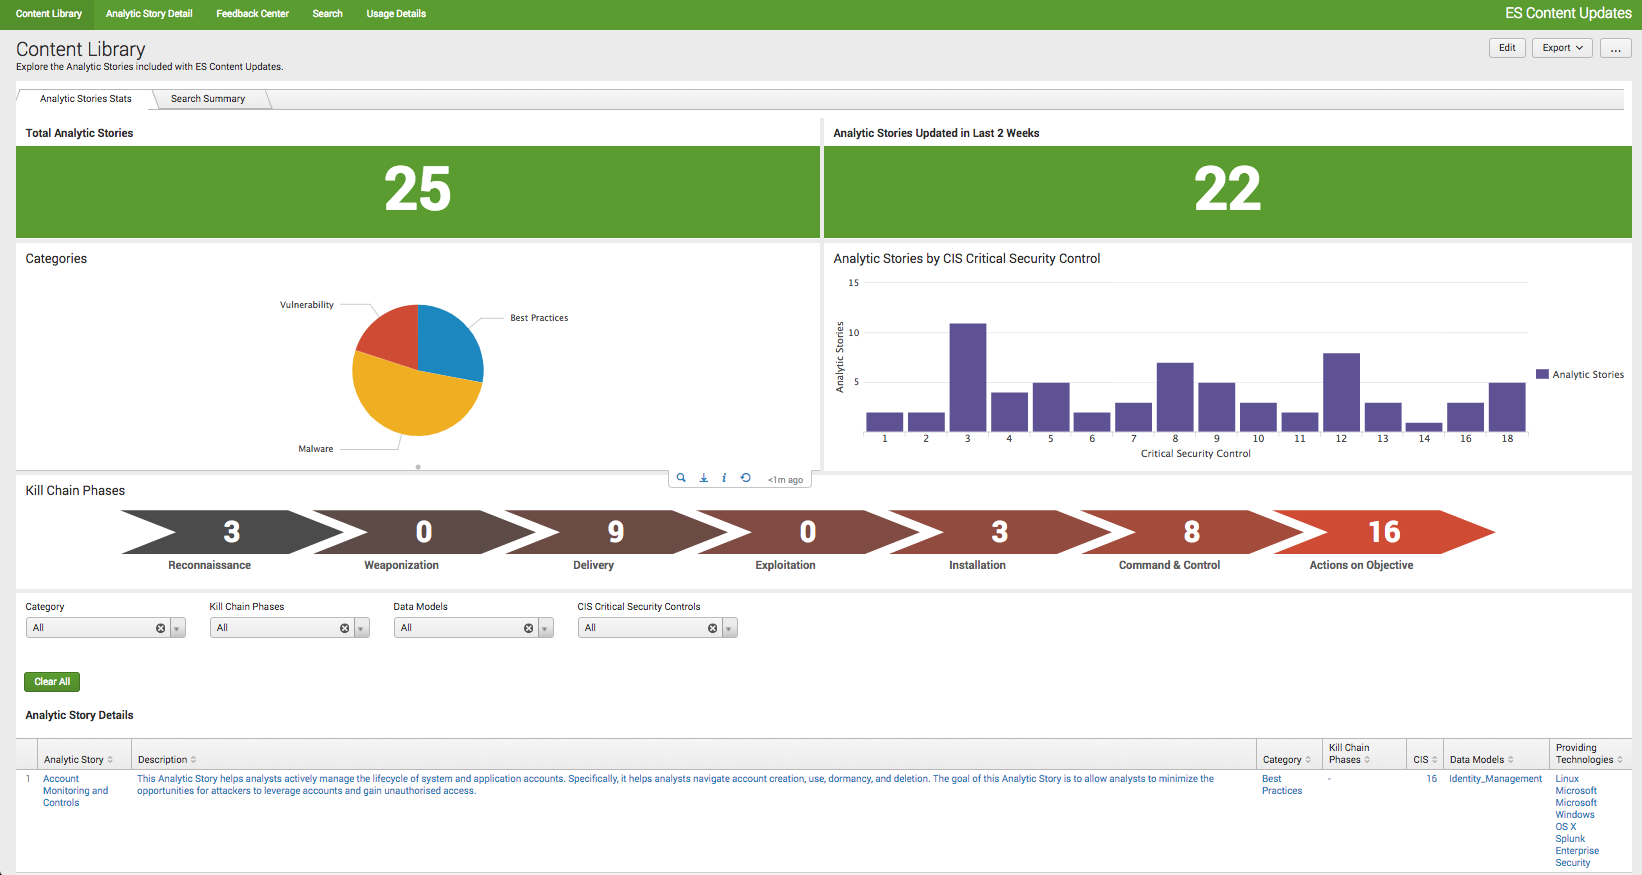Expand the Category dropdown arrow
This screenshot has width=1642, height=875.
[178, 628]
